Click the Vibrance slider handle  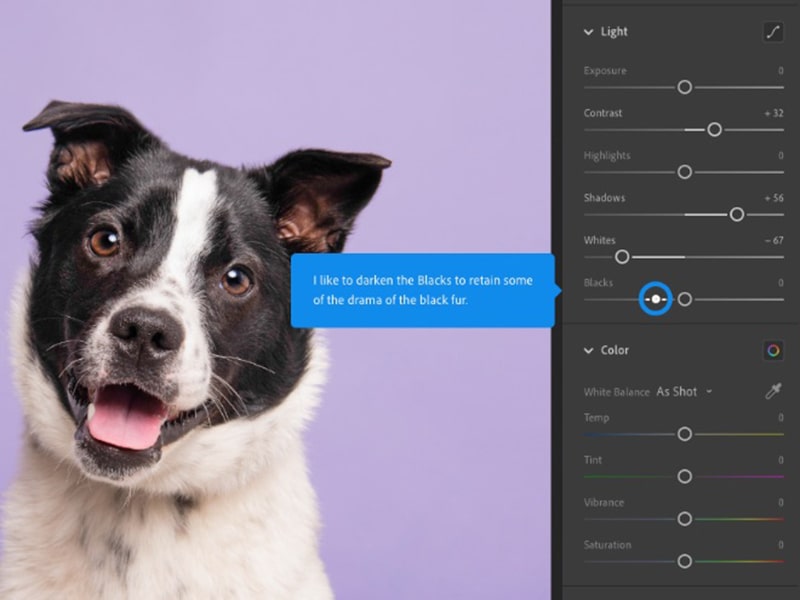685,519
